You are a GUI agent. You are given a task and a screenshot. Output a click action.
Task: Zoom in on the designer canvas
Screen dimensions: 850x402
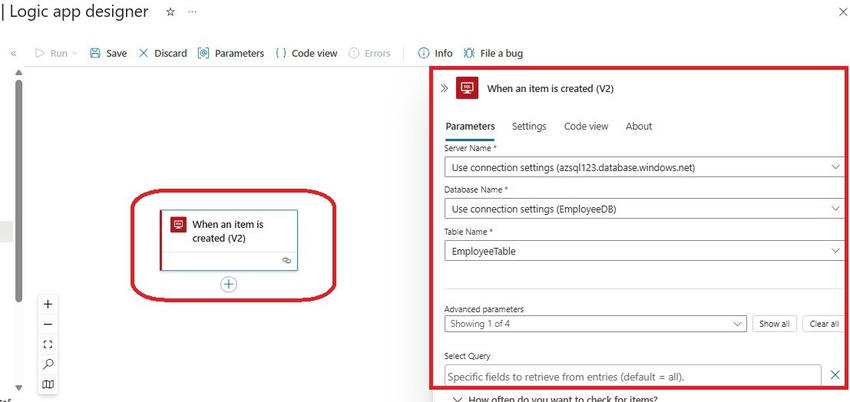(x=48, y=304)
